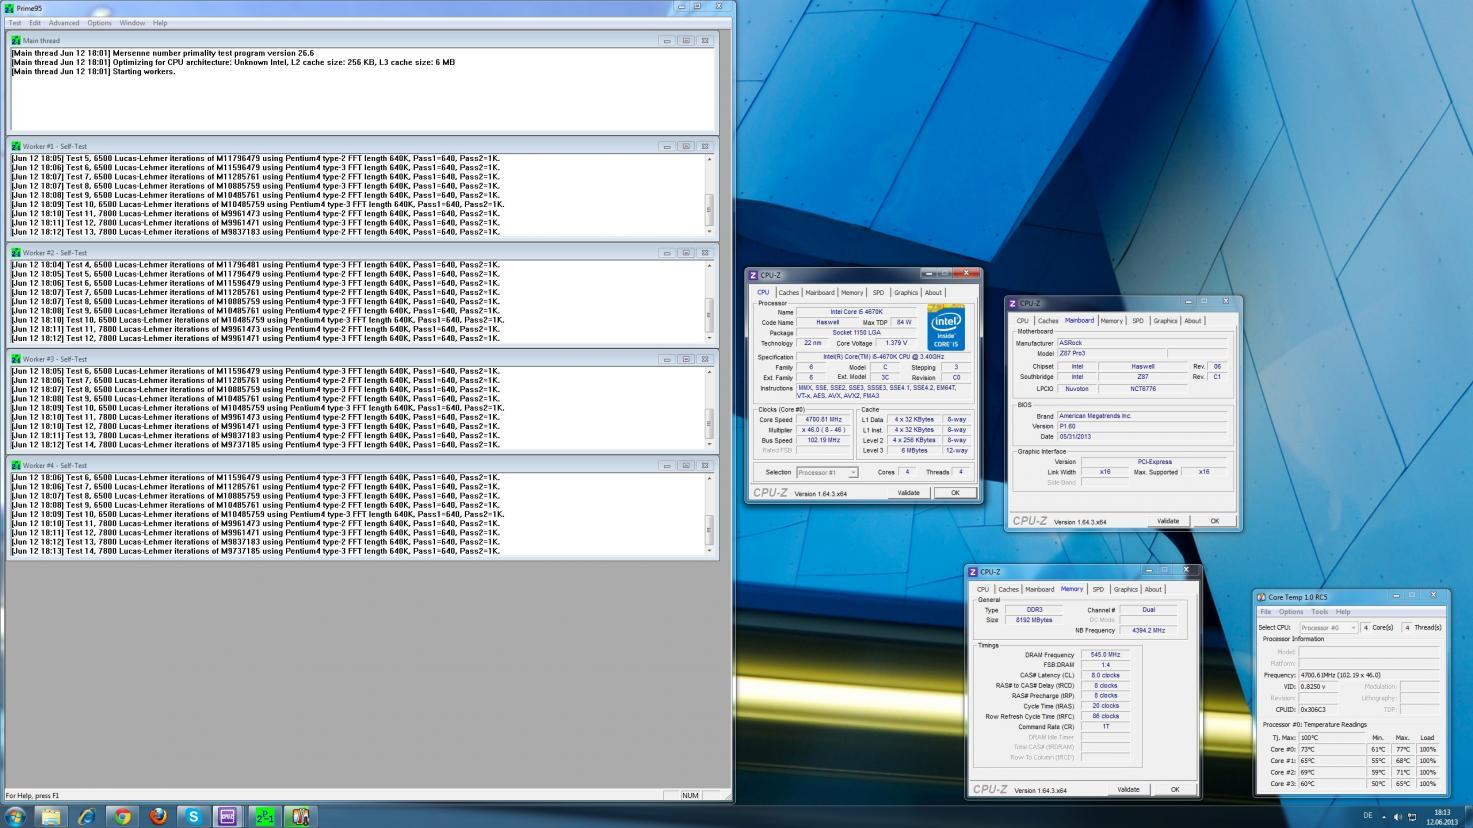Viewport: 1473px width, 828px height.
Task: Click Validate in CPU-Z Memory window
Action: click(x=1128, y=789)
